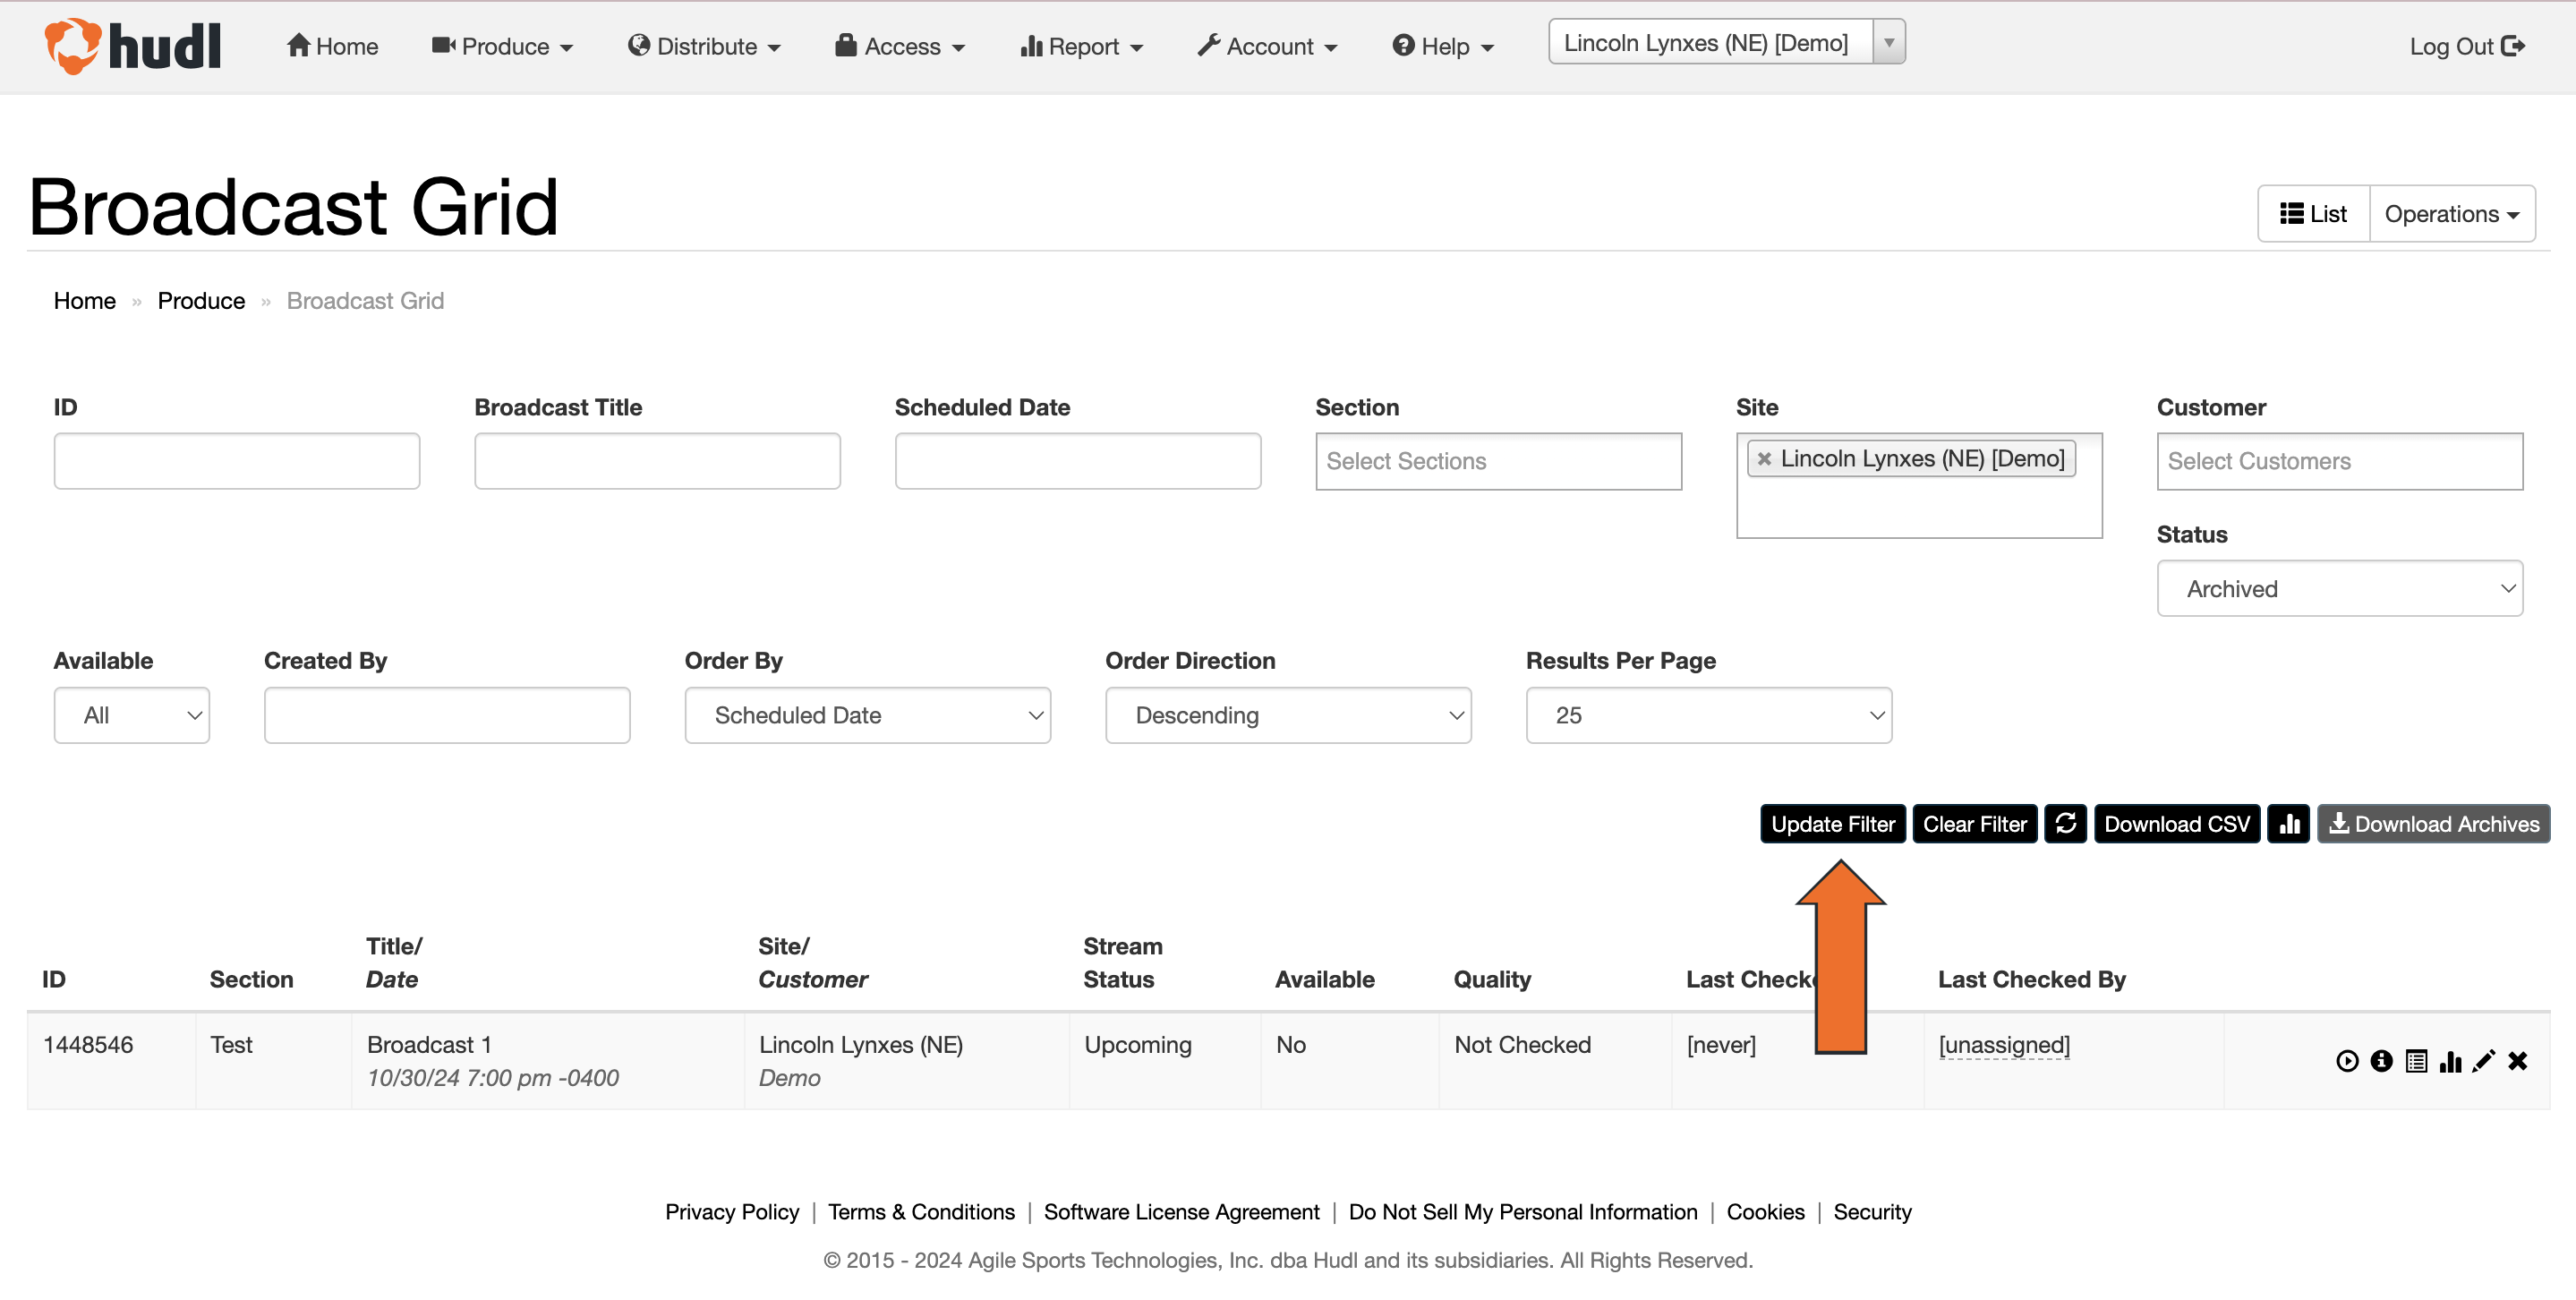
Task: Open the Order Direction dropdown
Action: [x=1288, y=715]
